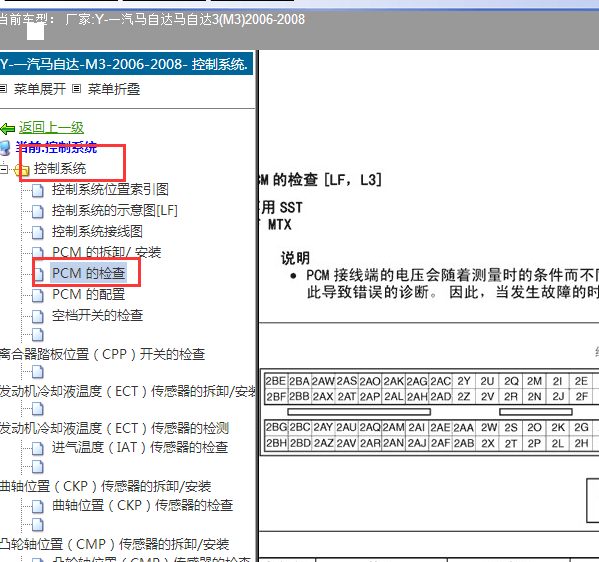Click connector pin cell 2BE
599x562 pixels.
pos(275,381)
